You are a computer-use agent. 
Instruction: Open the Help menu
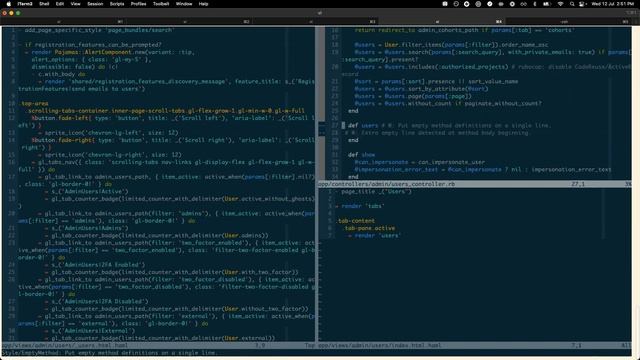[x=203, y=4]
